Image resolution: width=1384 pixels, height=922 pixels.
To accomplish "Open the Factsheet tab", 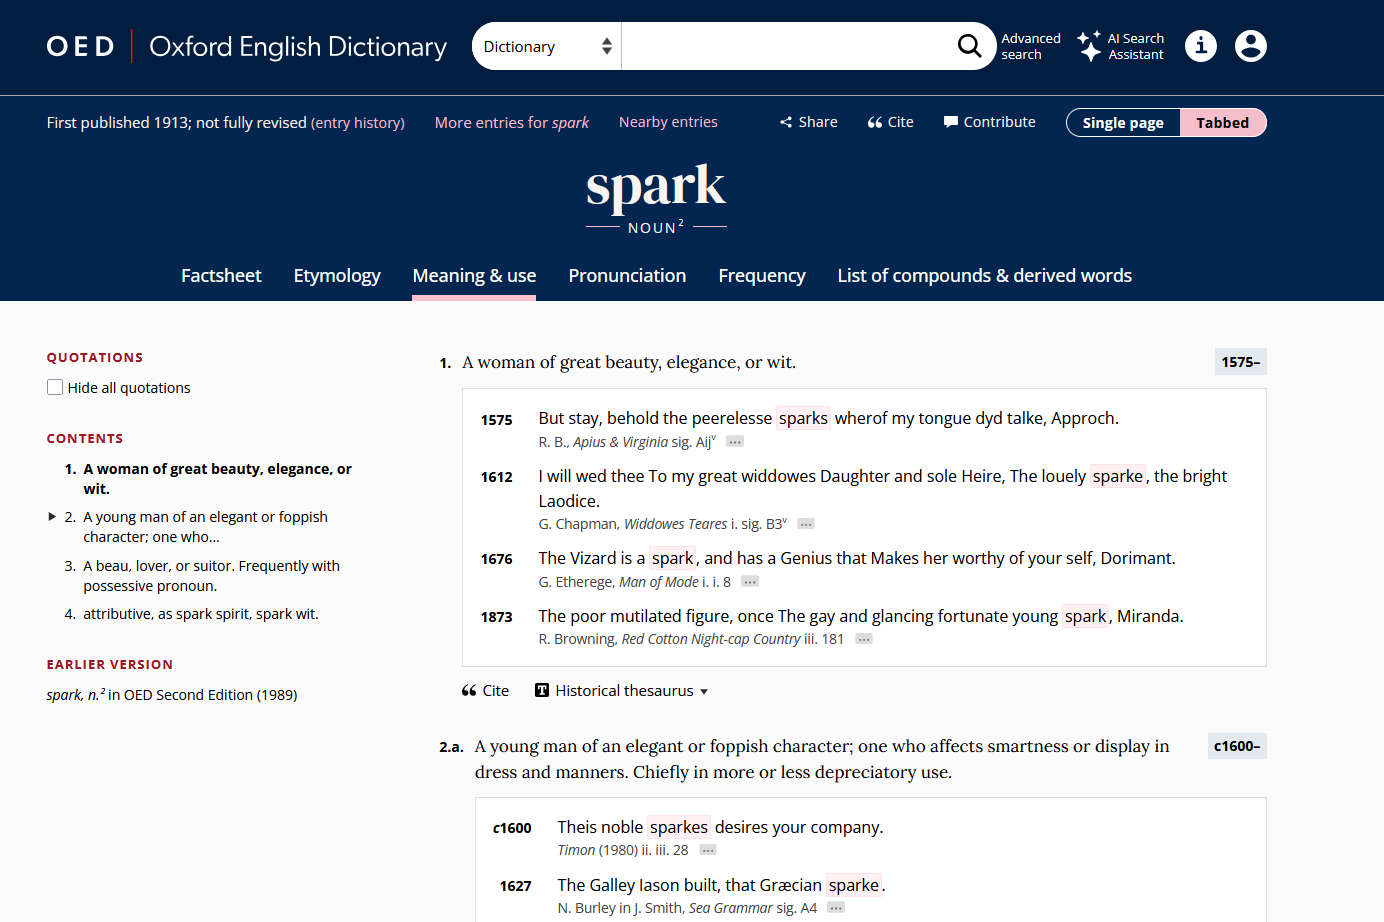I will [221, 276].
